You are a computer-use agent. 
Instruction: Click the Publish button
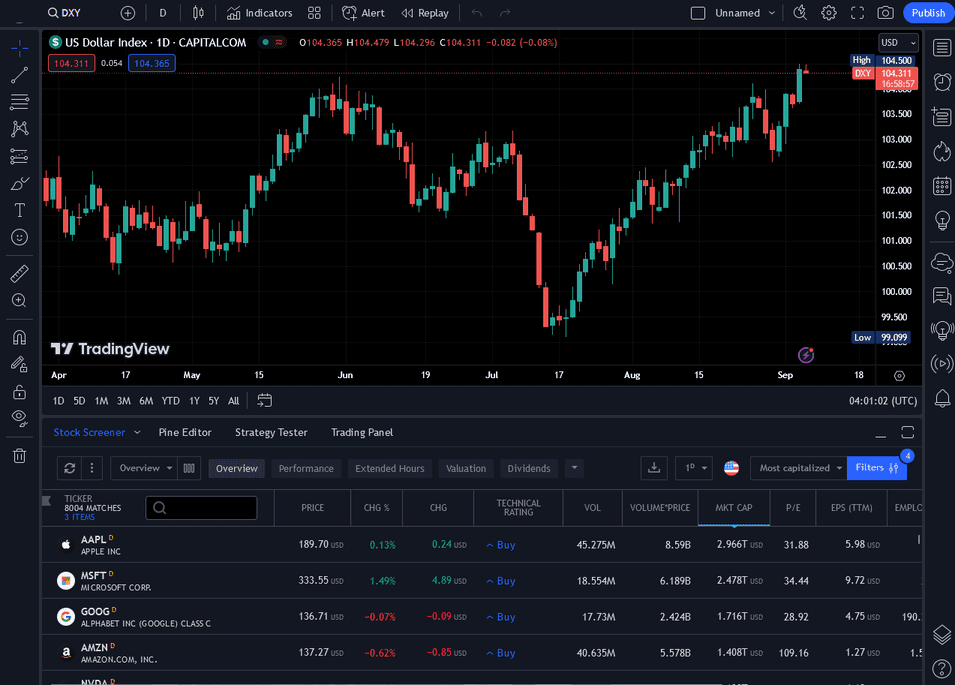(927, 13)
